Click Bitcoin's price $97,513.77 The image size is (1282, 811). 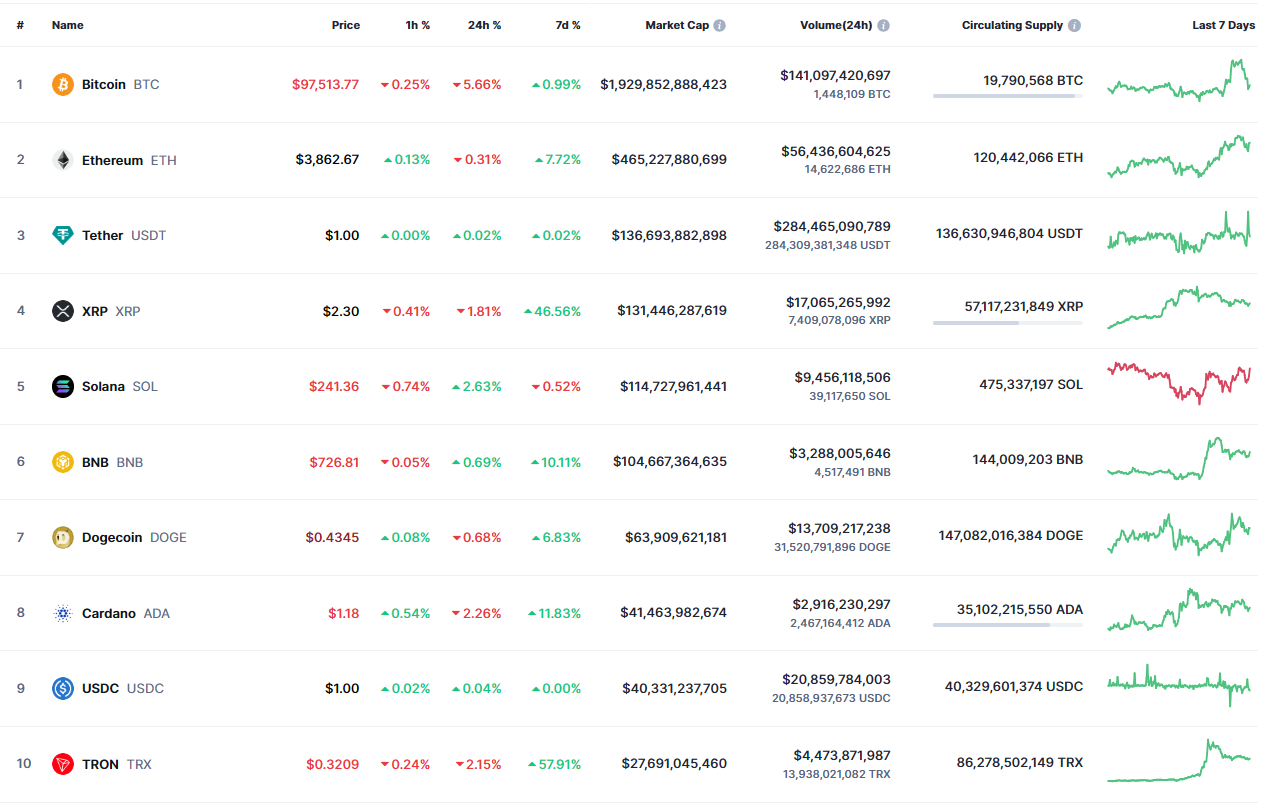(325, 85)
